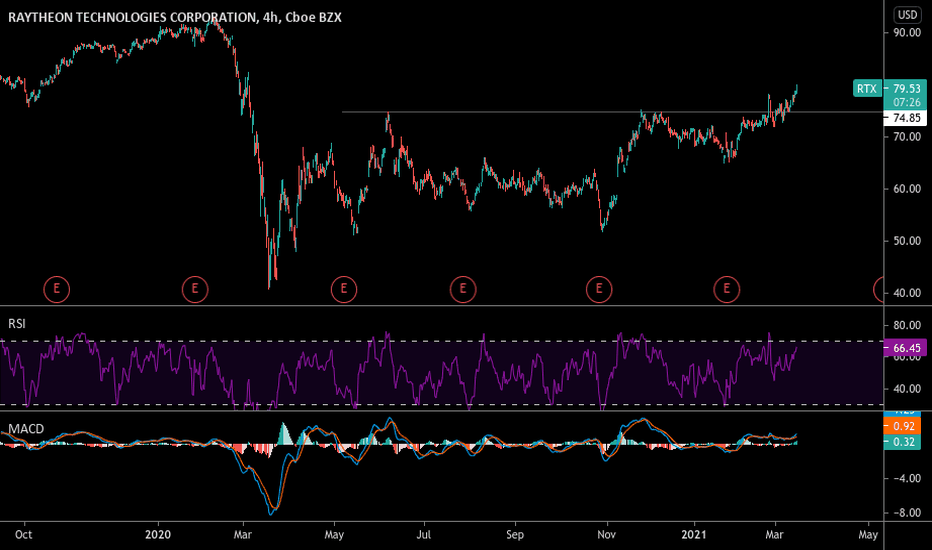Click the MACD indicator label

pos(26,429)
